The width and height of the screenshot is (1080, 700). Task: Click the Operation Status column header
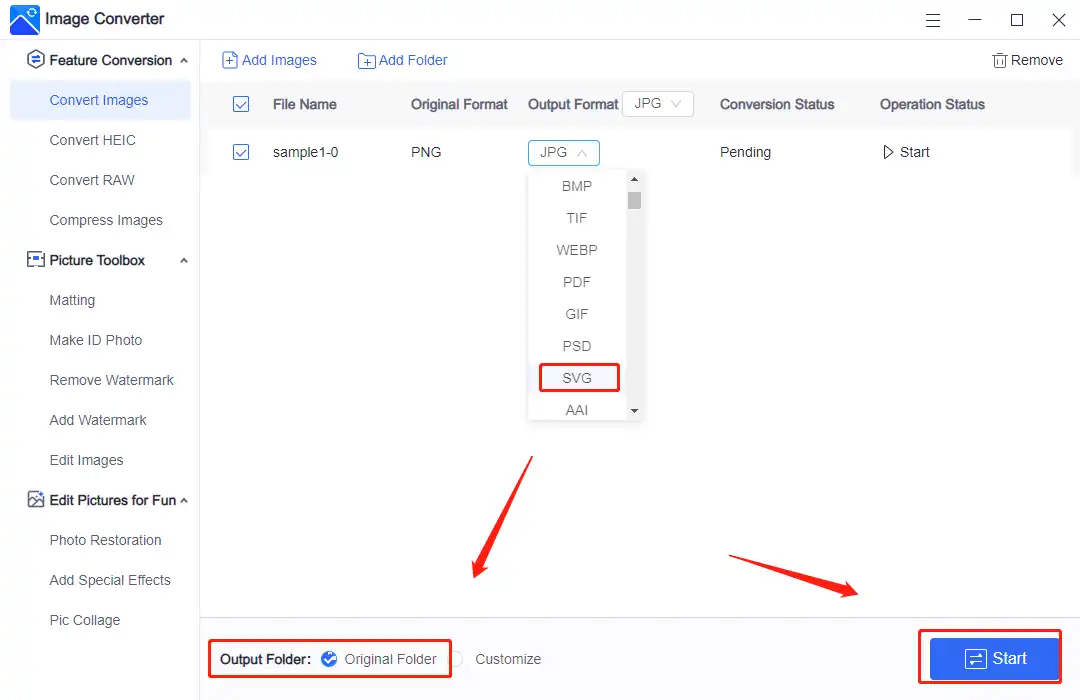pyautogui.click(x=932, y=105)
